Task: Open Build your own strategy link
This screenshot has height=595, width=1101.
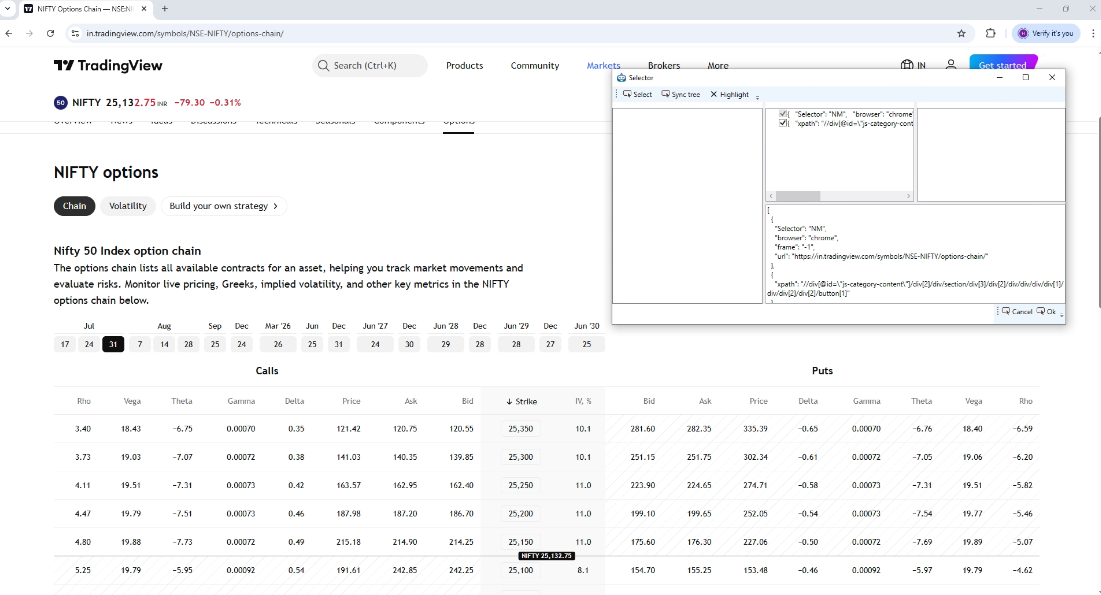Action: tap(224, 206)
